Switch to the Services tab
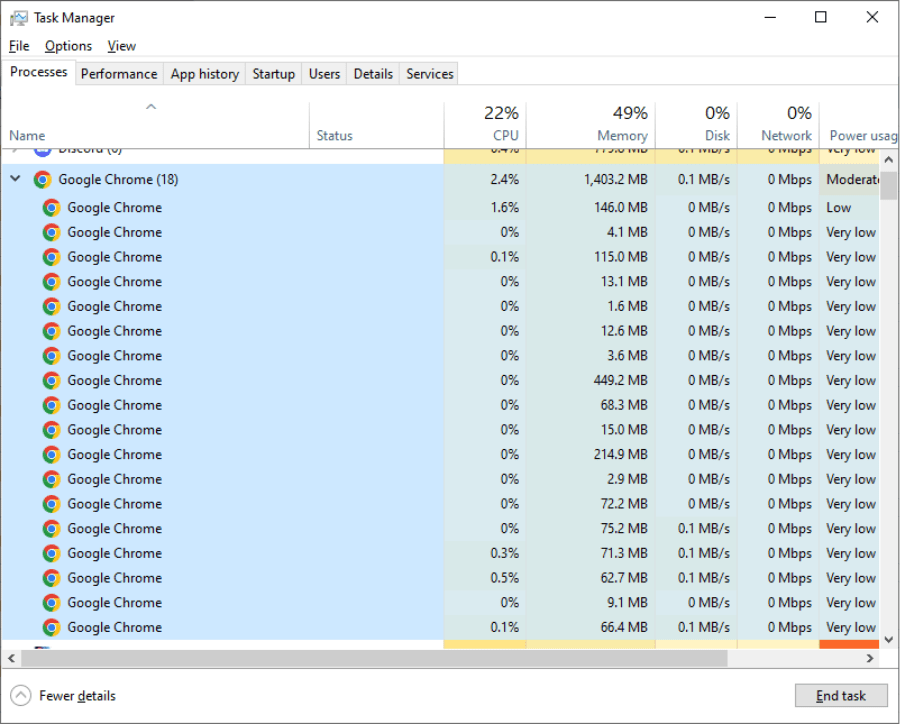Screen dimensions: 900x724 [429, 73]
